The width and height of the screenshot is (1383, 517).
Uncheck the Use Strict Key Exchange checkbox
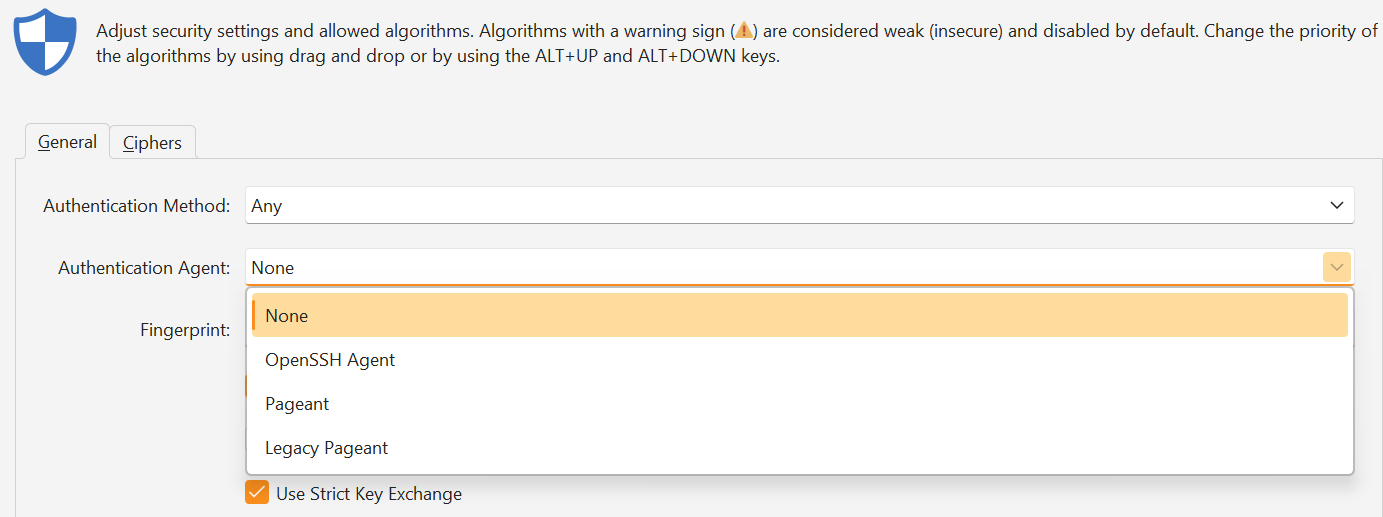[257, 493]
